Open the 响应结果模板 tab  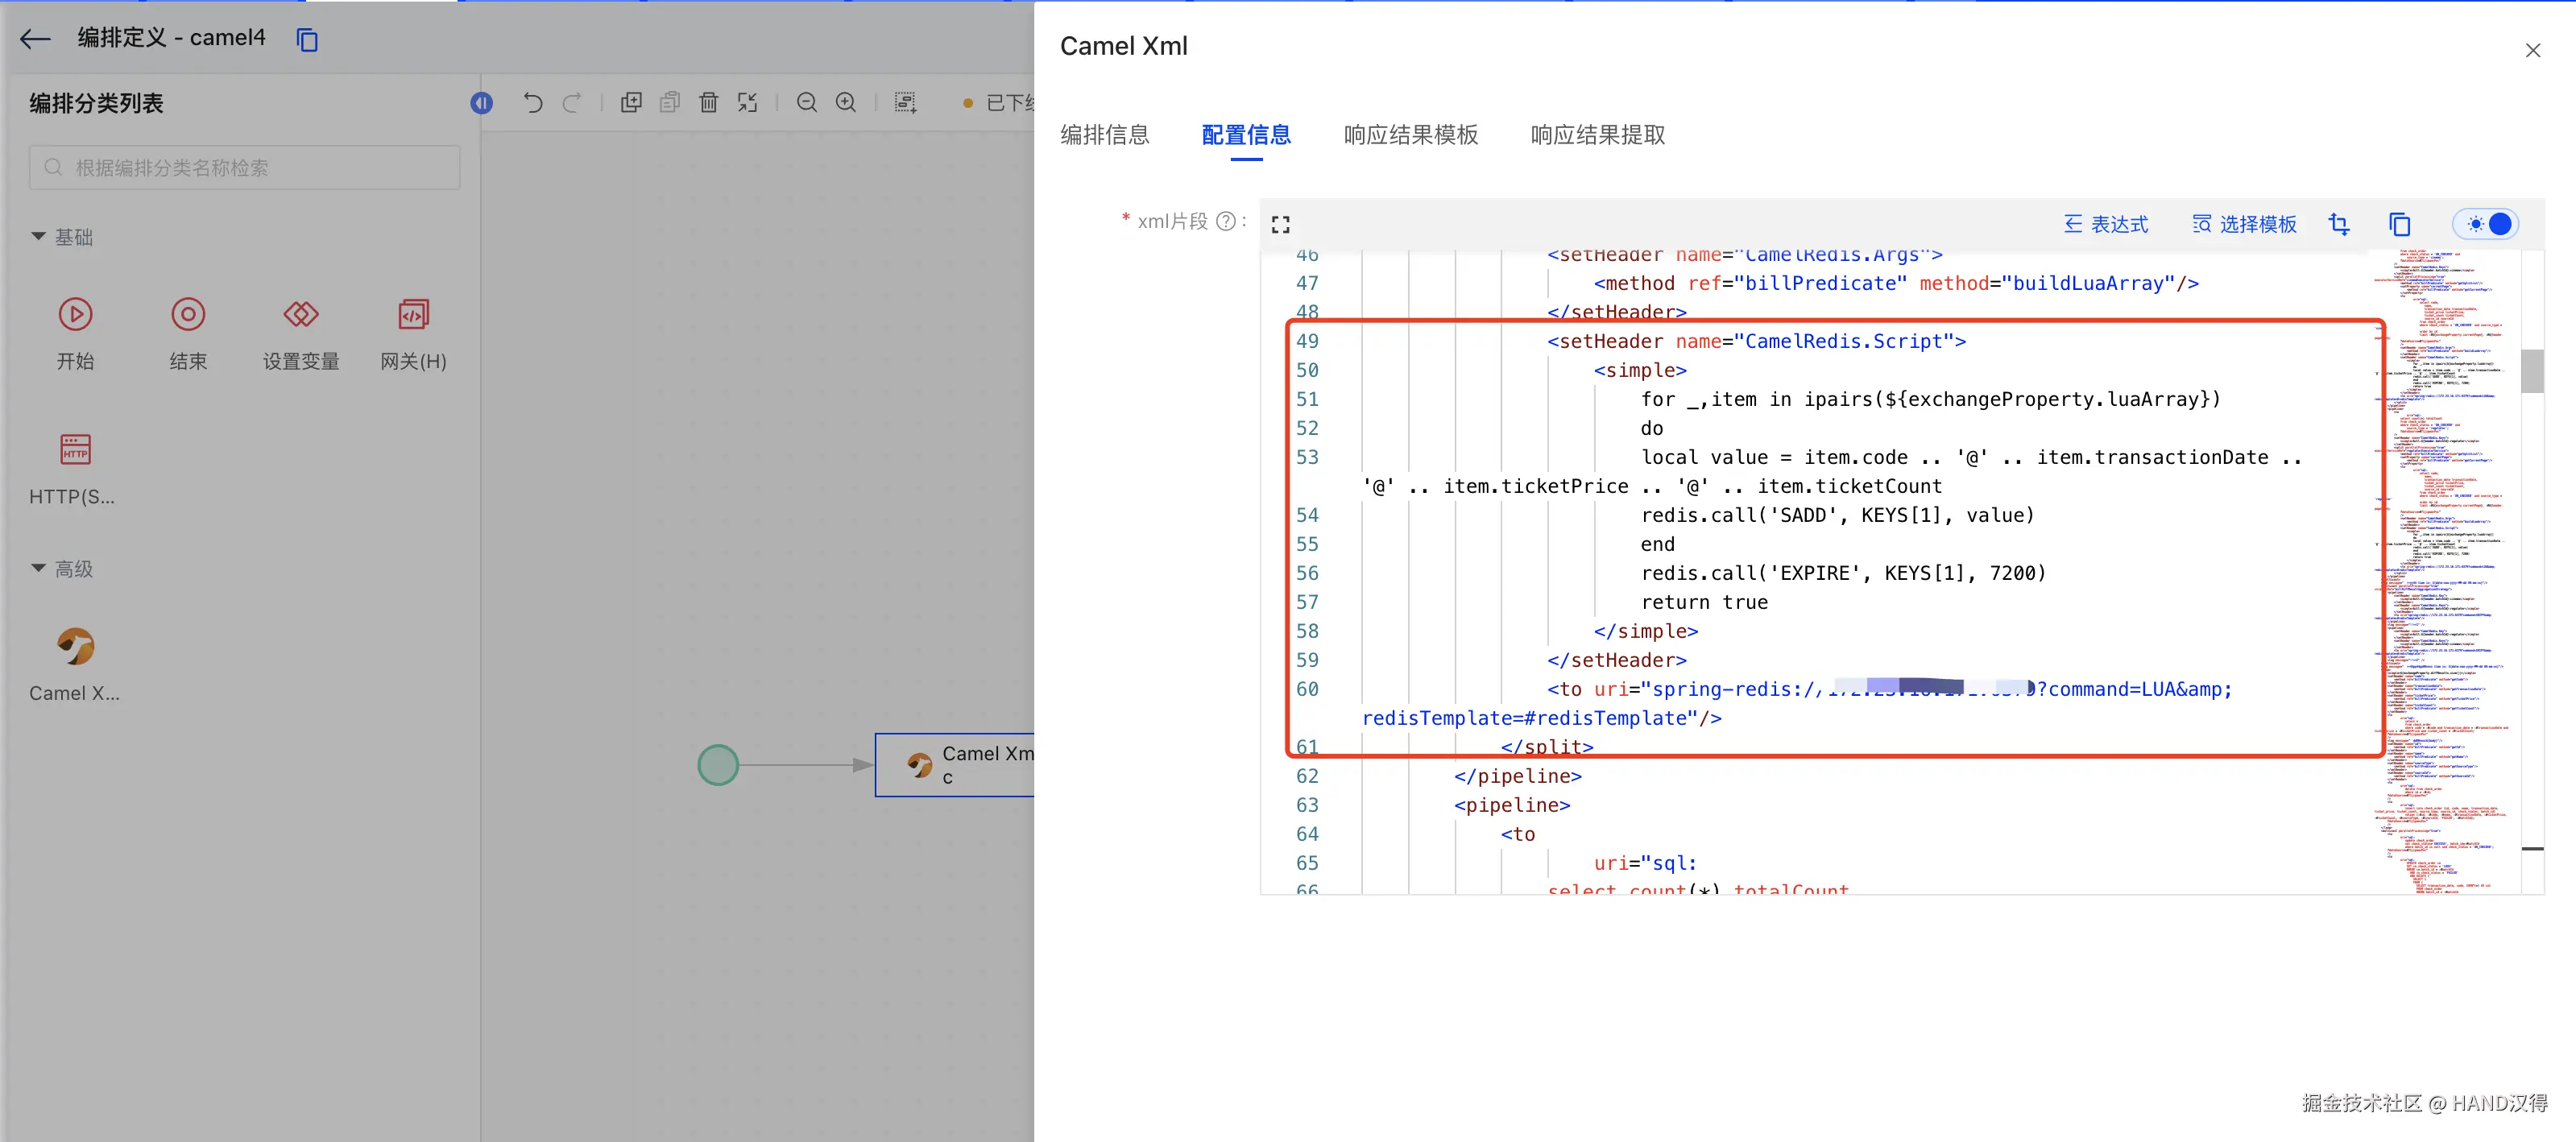pyautogui.click(x=1410, y=135)
